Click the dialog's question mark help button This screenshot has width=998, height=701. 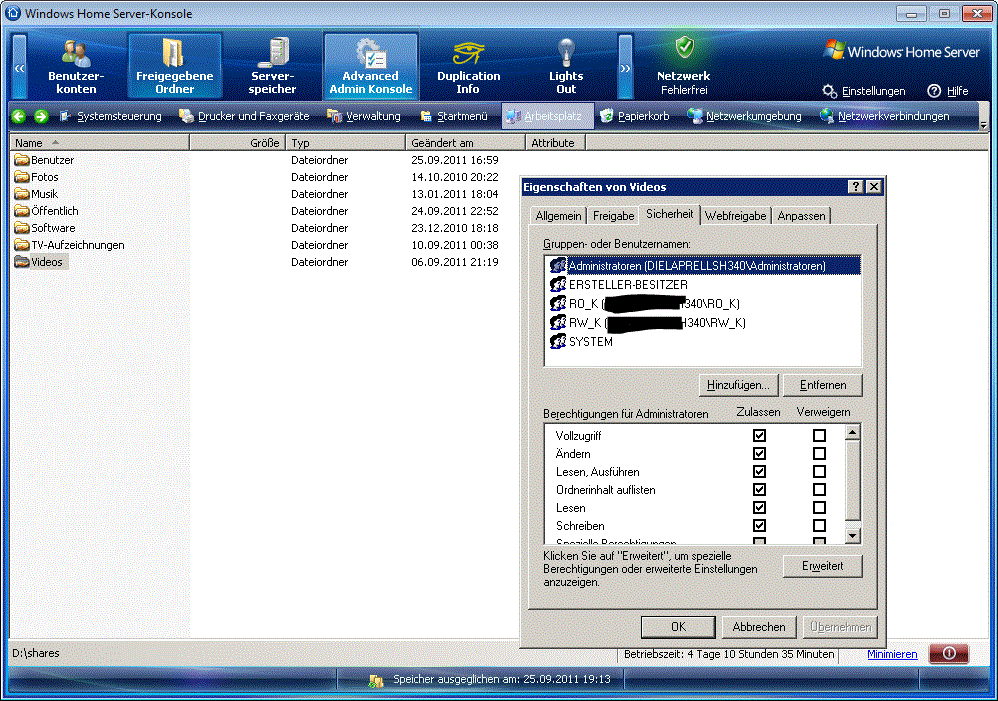pyautogui.click(x=856, y=187)
